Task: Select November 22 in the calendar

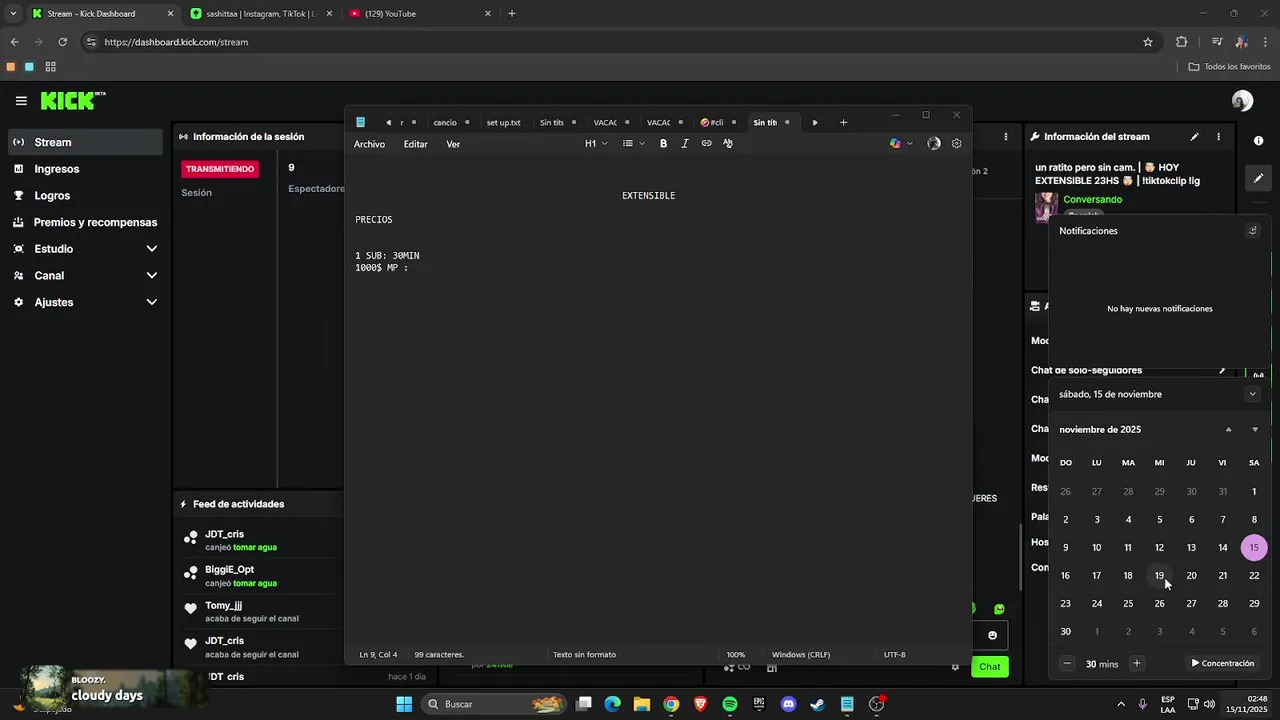Action: tap(1254, 576)
